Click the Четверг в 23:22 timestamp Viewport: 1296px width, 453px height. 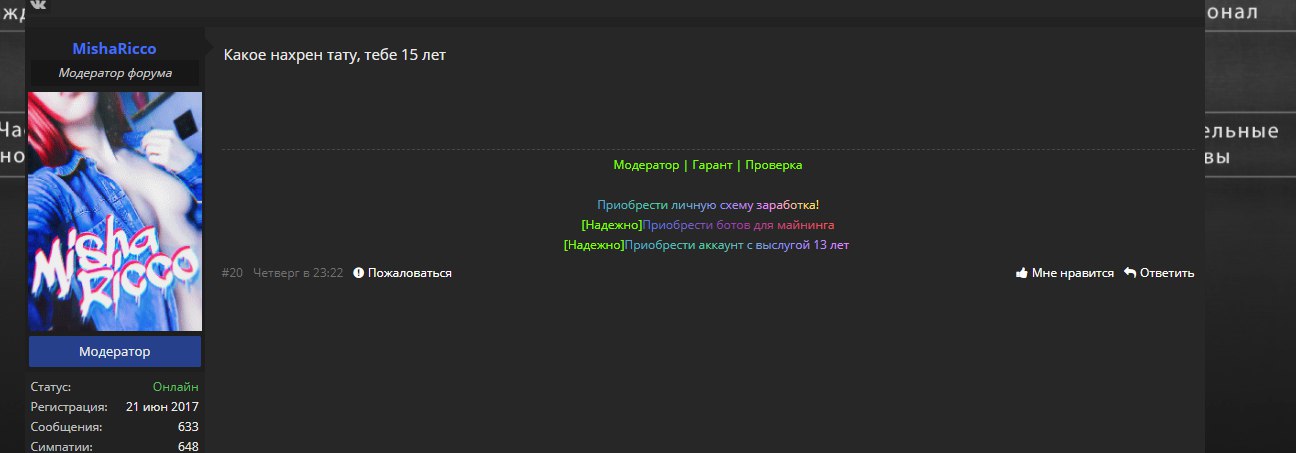(x=298, y=273)
